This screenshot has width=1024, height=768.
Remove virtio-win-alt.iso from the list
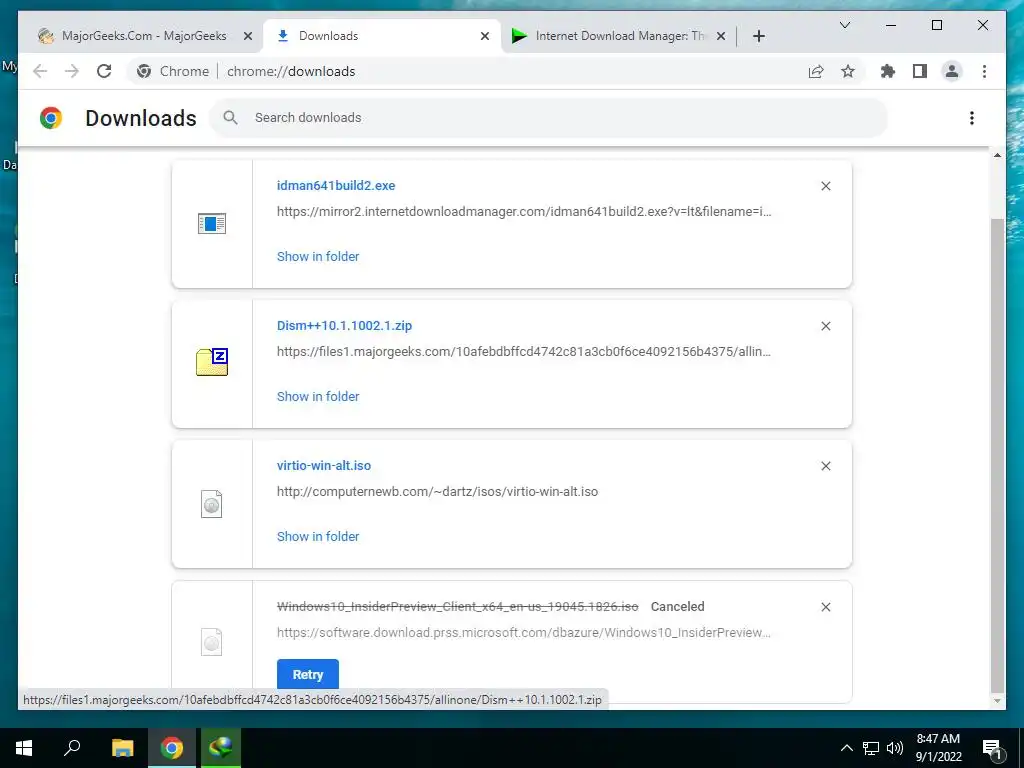click(825, 466)
